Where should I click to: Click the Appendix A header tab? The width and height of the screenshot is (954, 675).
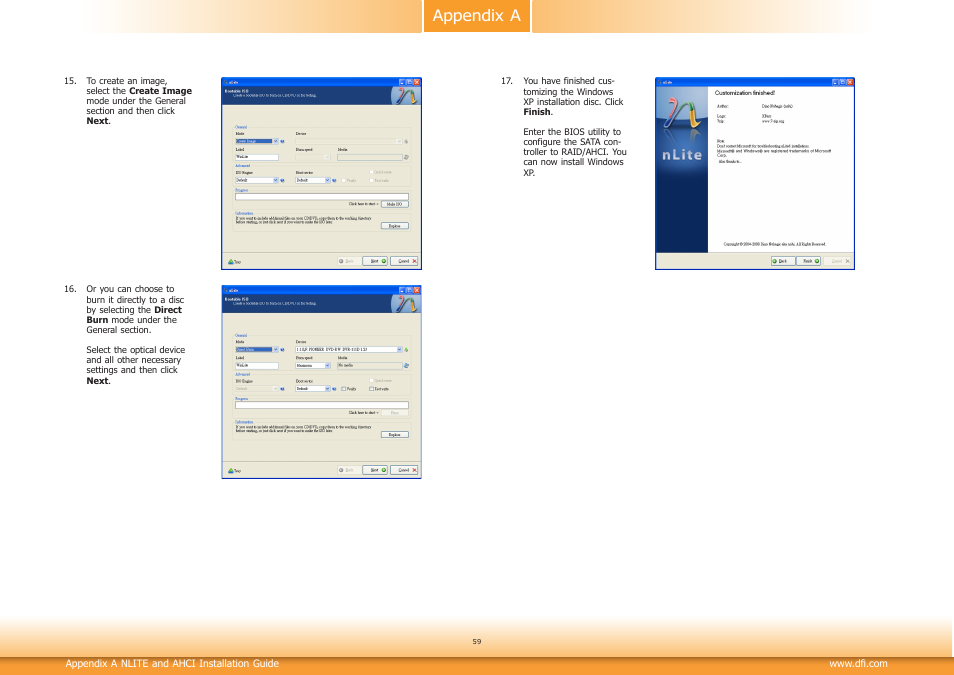[476, 16]
